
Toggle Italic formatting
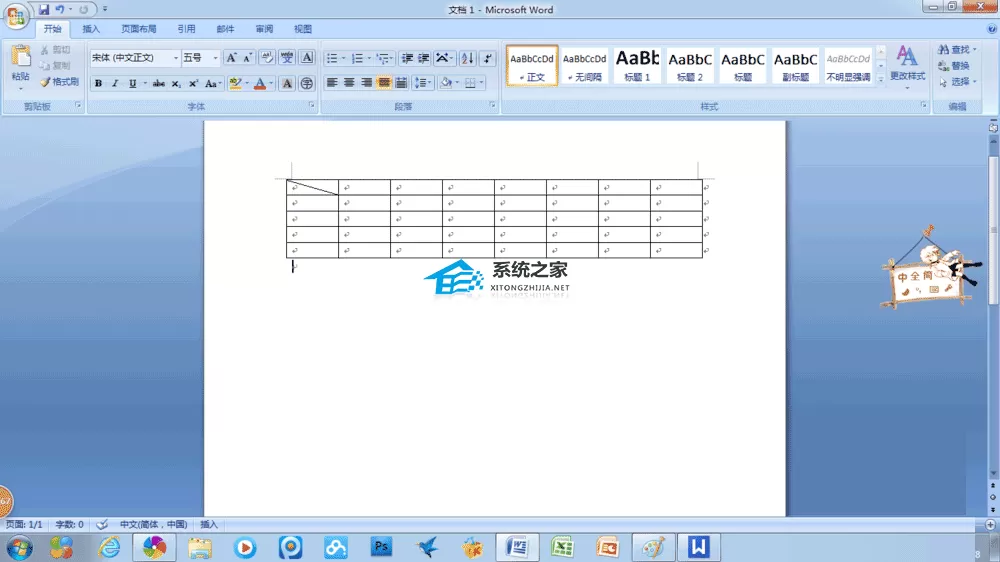115,84
